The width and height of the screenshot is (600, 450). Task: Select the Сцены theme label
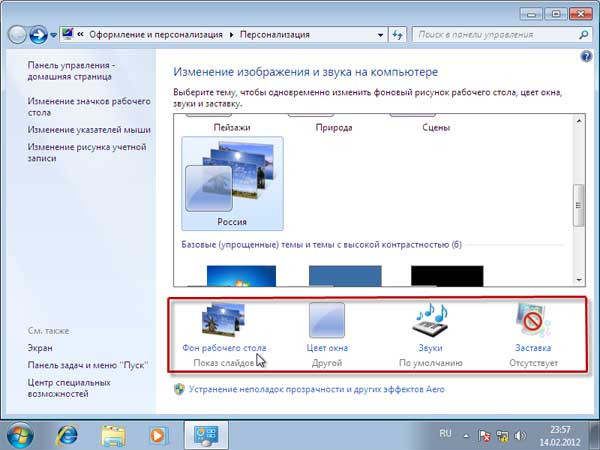pyautogui.click(x=436, y=127)
